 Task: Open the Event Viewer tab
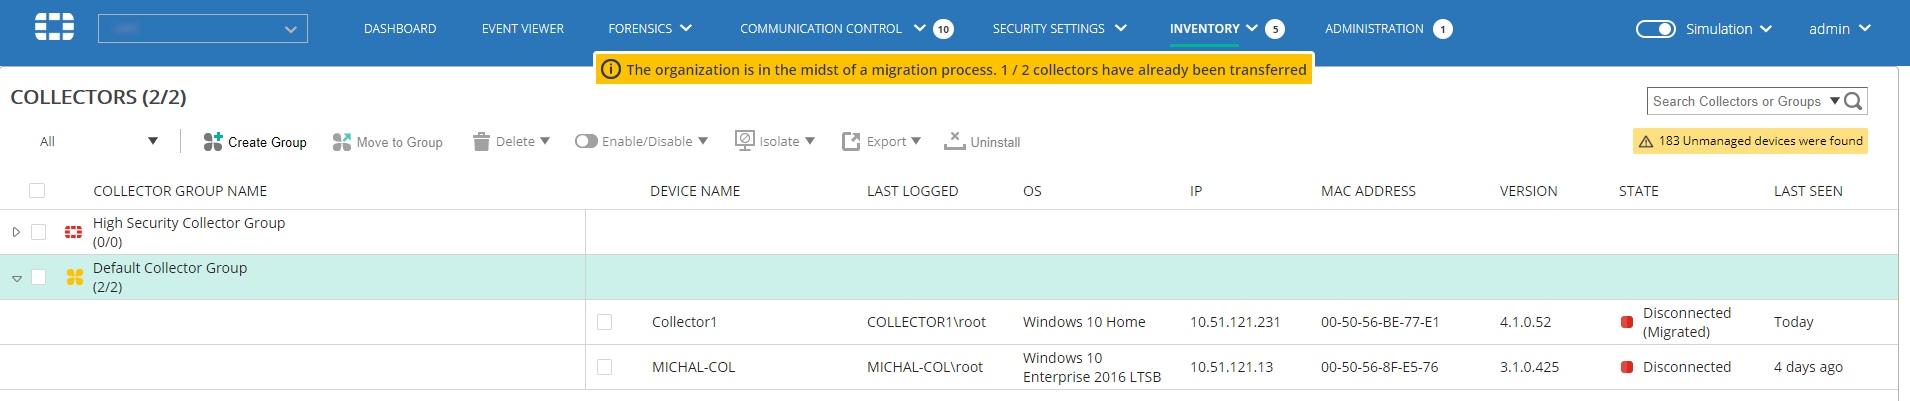pos(522,29)
